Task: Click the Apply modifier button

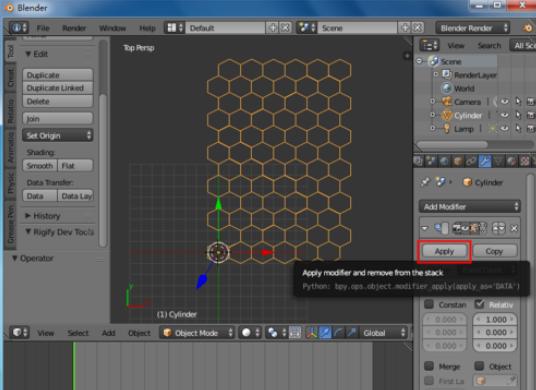Action: (444, 251)
